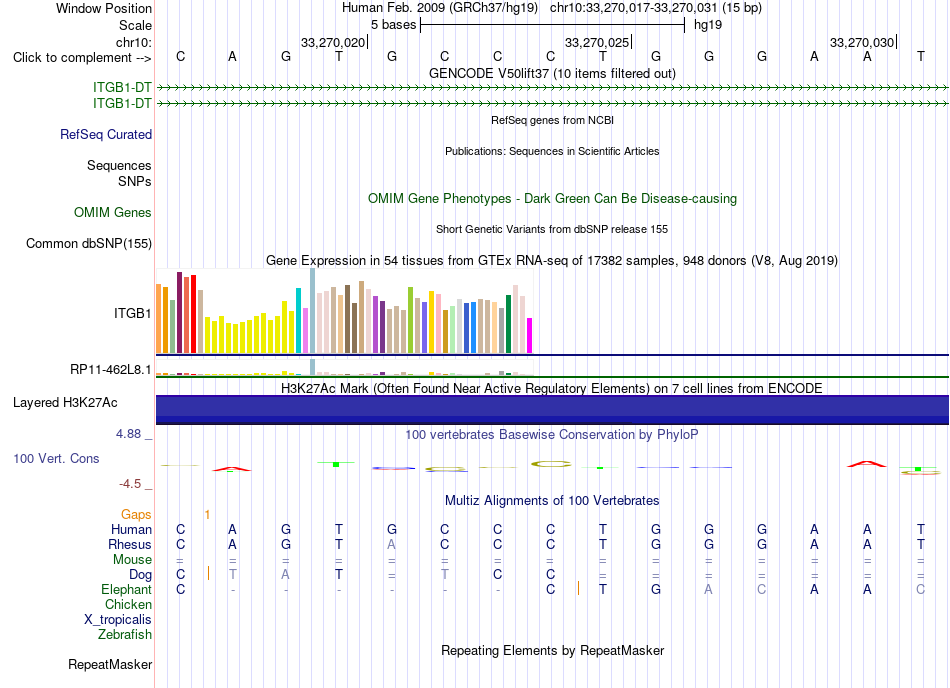The image size is (950, 688).
Task: Select the Zebrafish alignment row label
Action: (125, 635)
